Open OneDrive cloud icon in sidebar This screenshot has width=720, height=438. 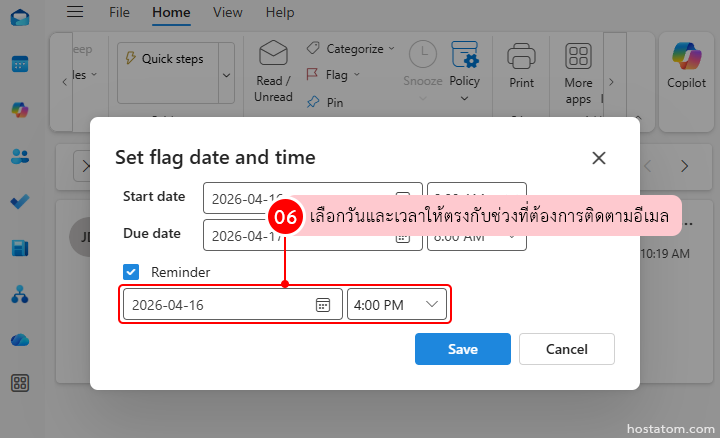tap(20, 340)
